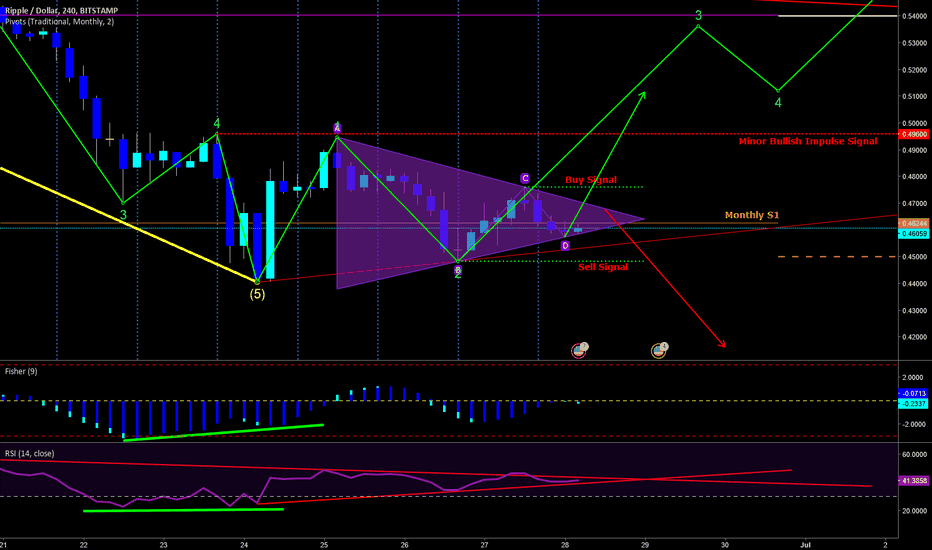
Task: Click the -2.0000 Fisher scale value
Action: [x=913, y=424]
